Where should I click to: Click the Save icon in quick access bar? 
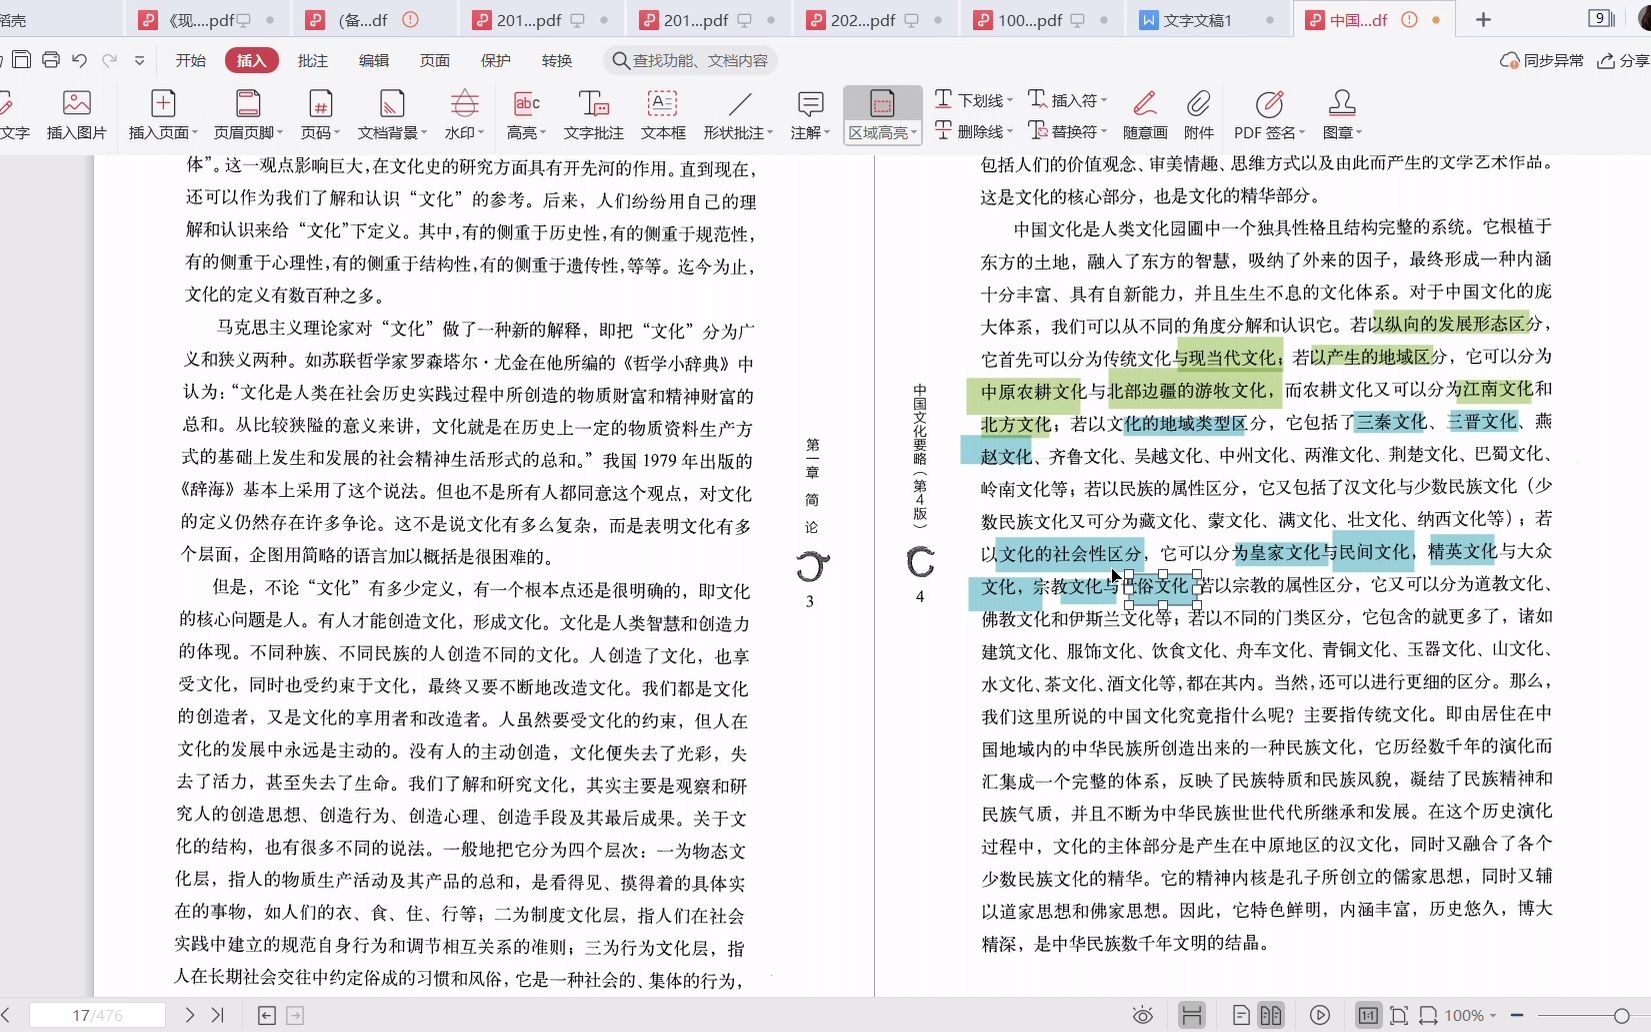21,60
